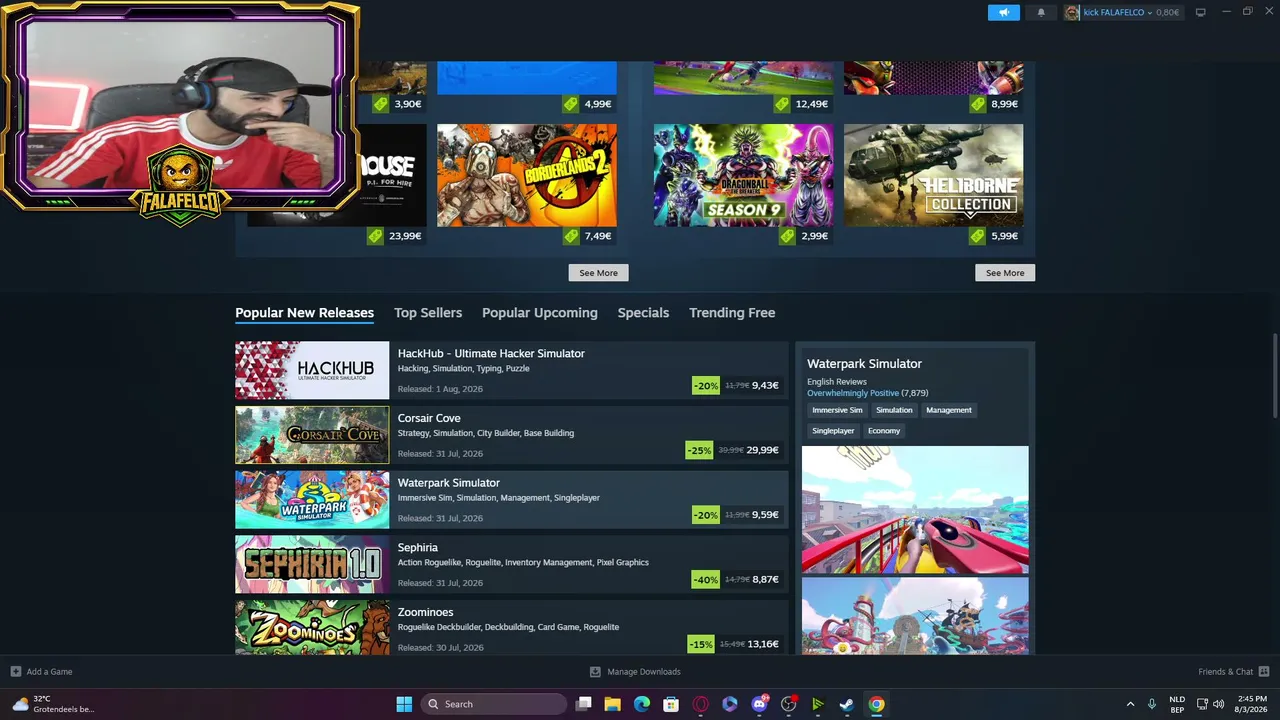Screen dimensions: 1280x720
Task: Open the Friends & Chat icon
Action: click(1264, 671)
